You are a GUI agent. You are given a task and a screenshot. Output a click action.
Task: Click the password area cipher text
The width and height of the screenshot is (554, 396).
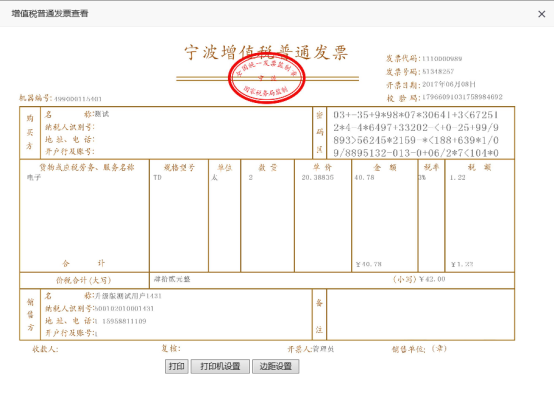tap(416, 134)
